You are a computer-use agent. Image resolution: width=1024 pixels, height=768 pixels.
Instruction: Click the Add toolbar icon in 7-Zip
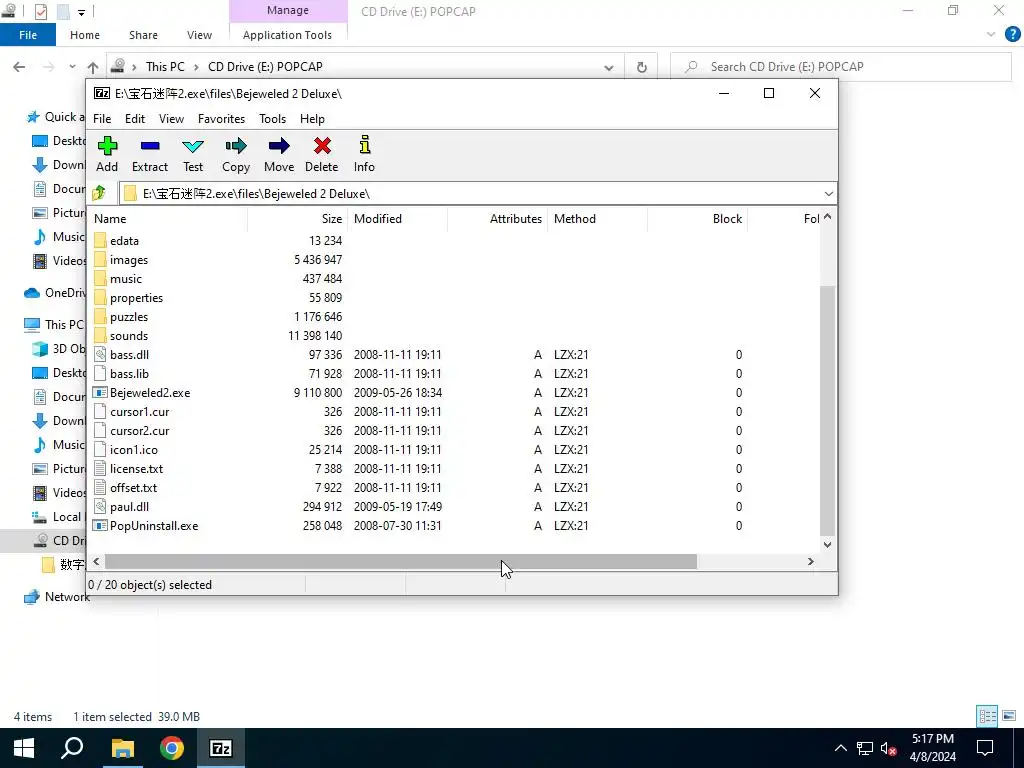pos(107,155)
